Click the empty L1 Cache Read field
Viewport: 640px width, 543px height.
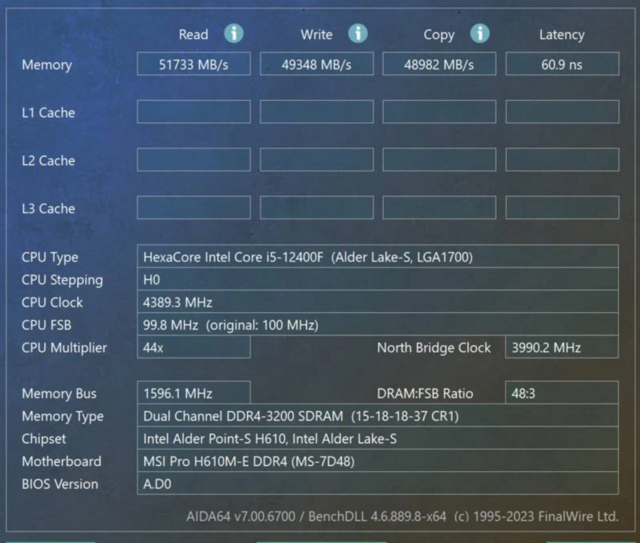click(193, 112)
